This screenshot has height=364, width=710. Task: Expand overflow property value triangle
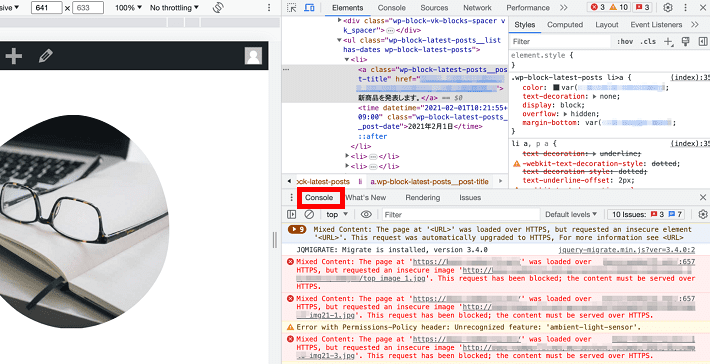coord(566,114)
